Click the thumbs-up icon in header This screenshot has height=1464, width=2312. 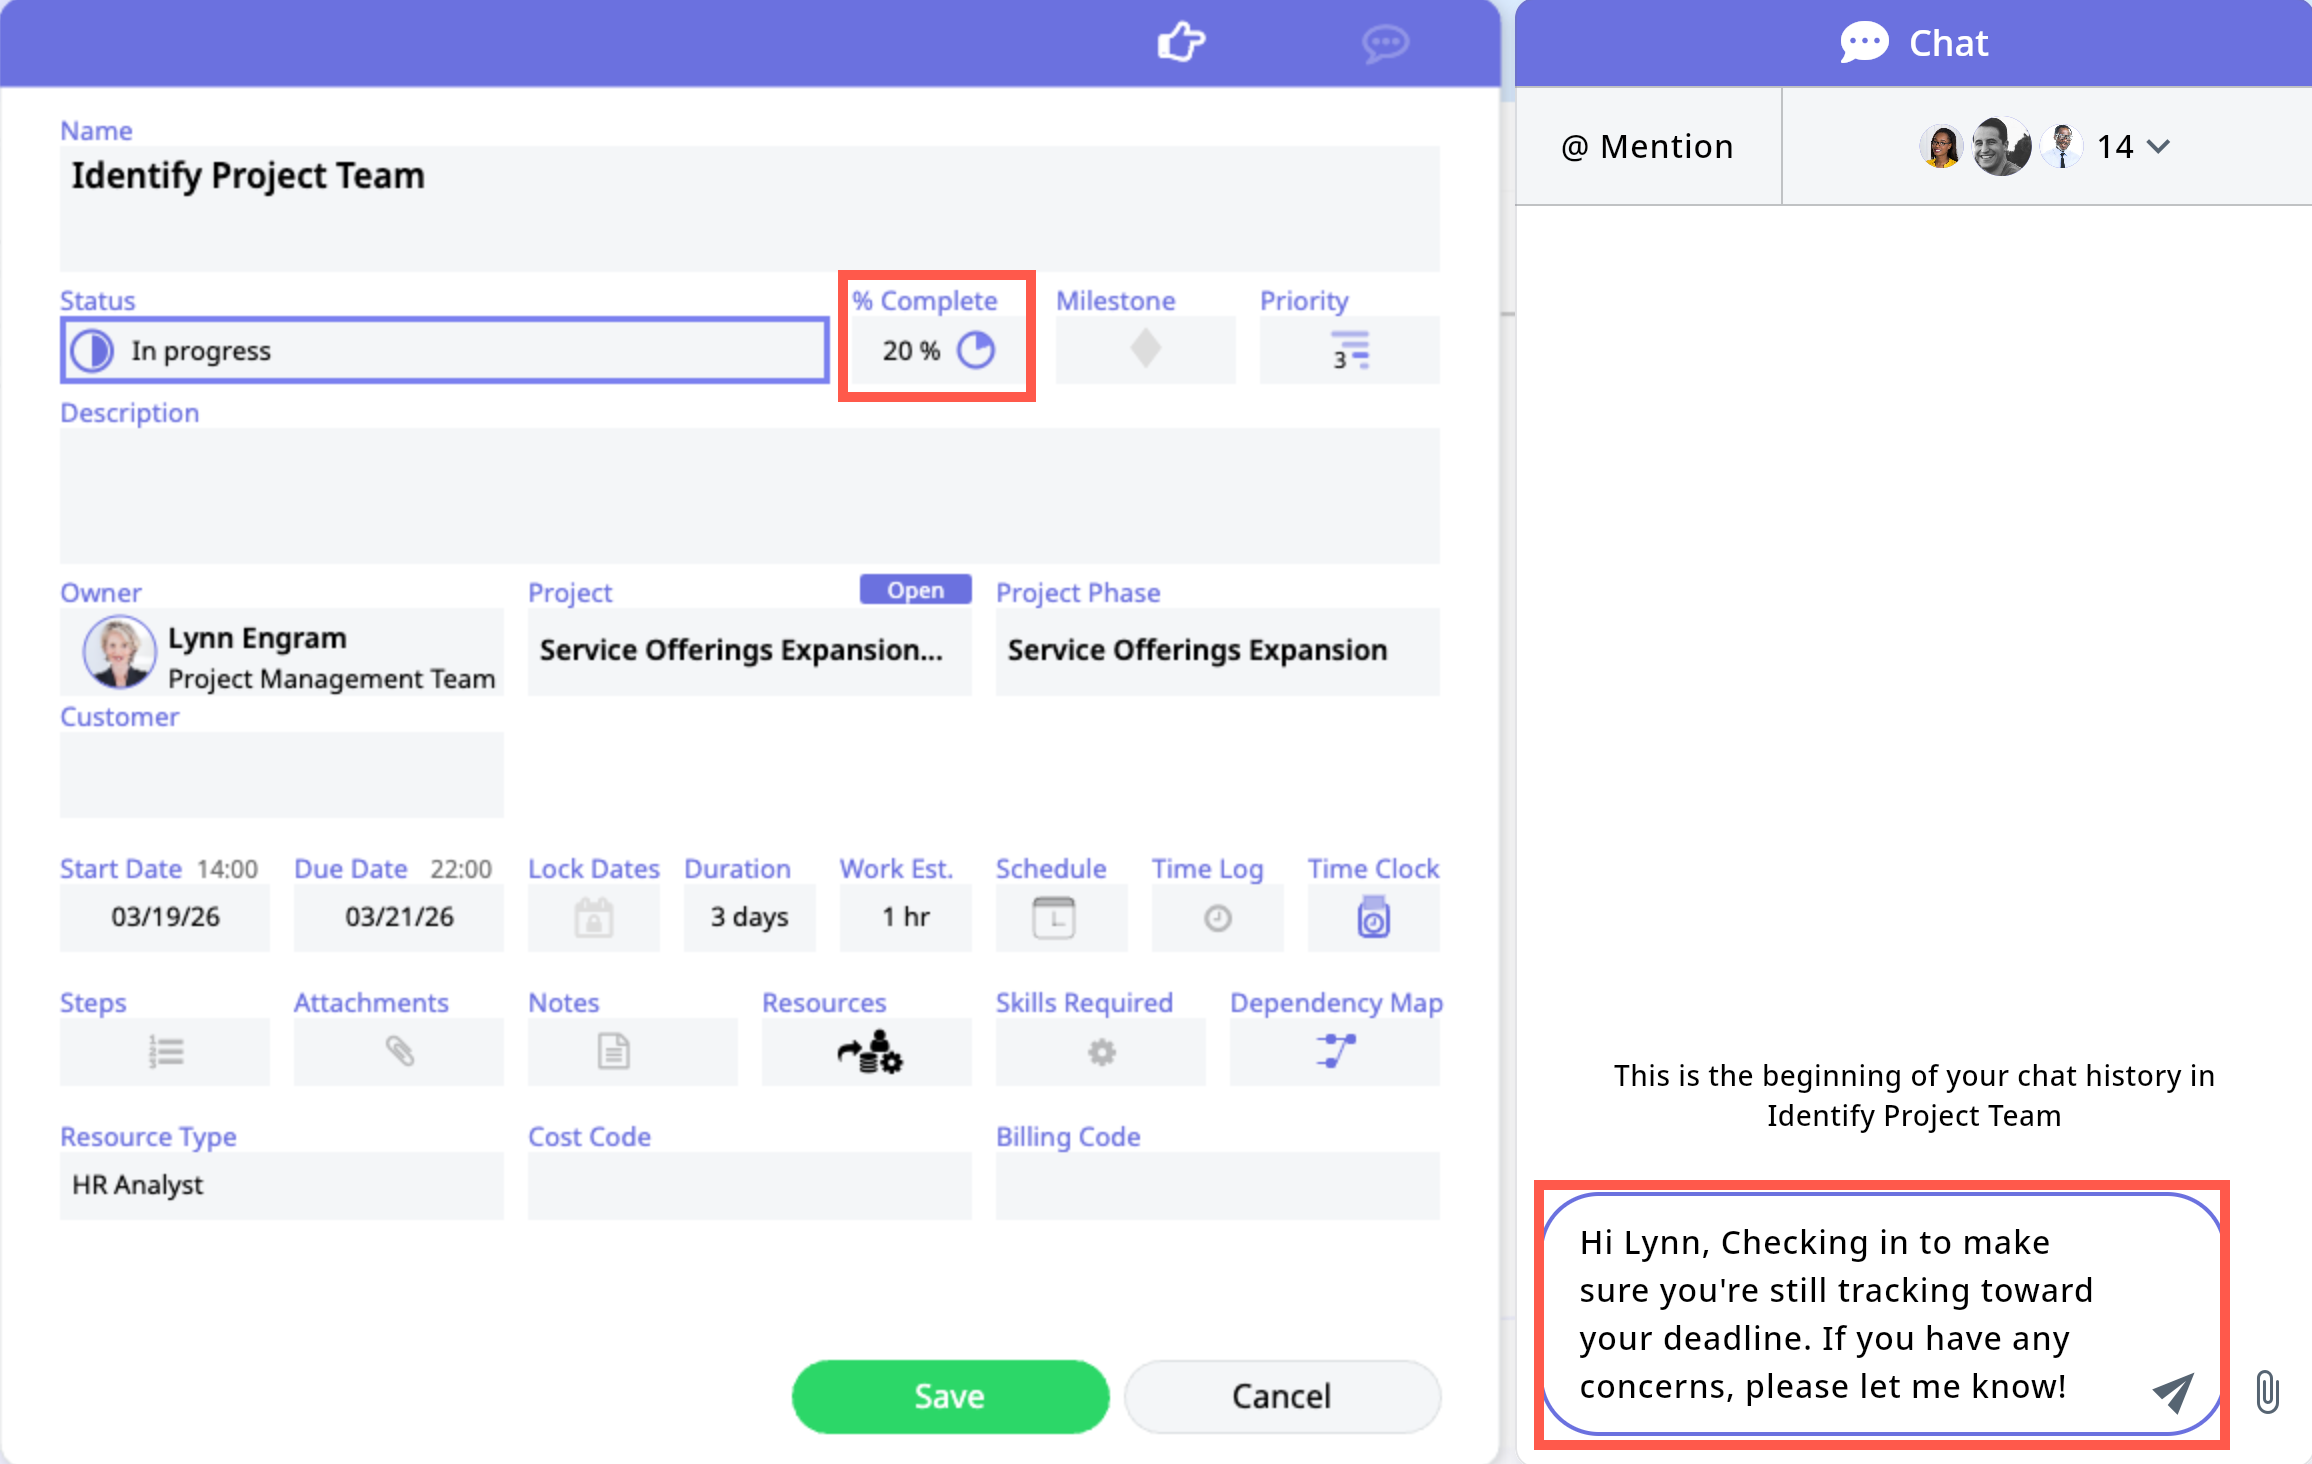click(x=1181, y=42)
